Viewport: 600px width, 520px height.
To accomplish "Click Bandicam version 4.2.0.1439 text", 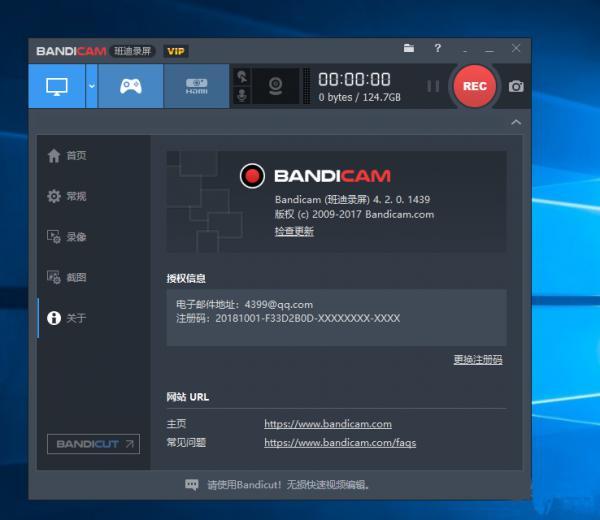I will coord(352,199).
